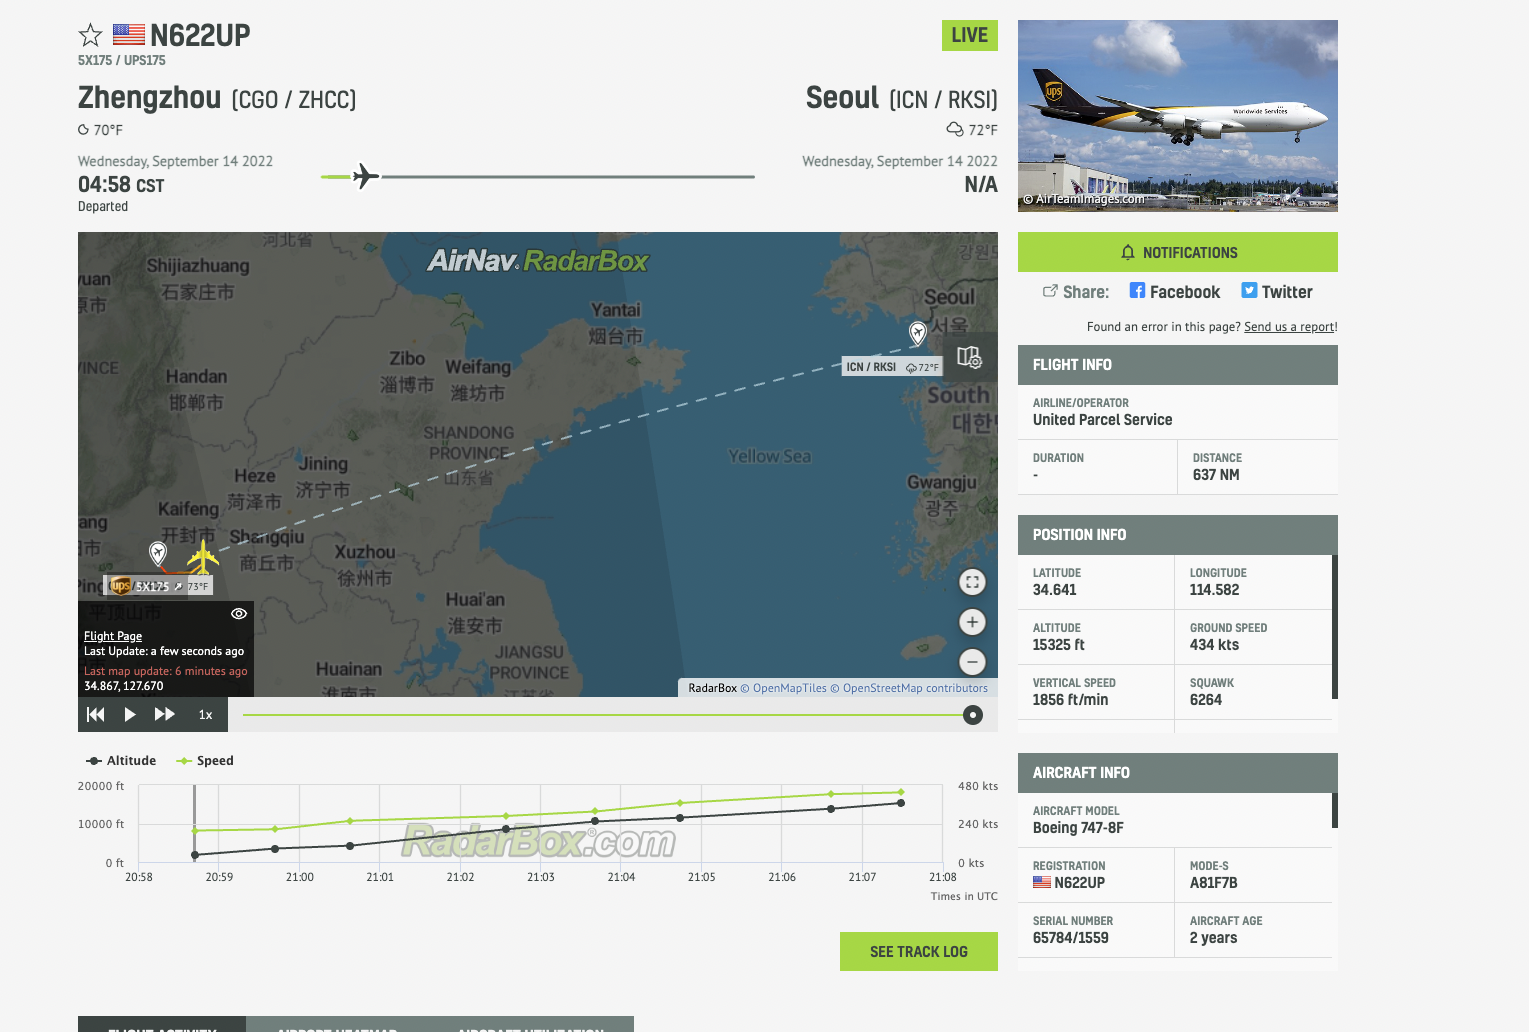This screenshot has width=1529, height=1032.
Task: Click the Position Info panel scrollbar
Action: 1335,627
